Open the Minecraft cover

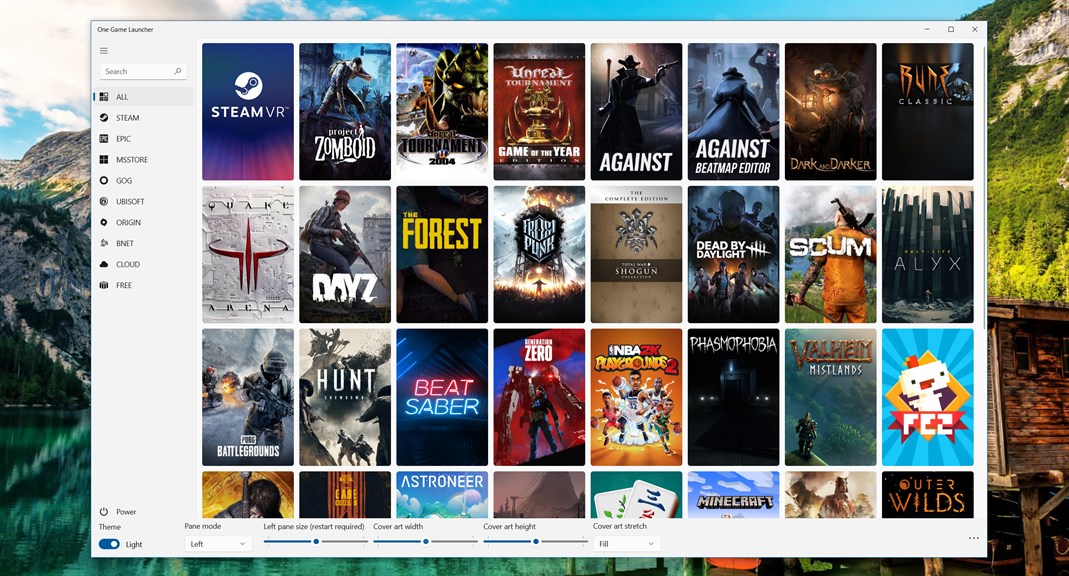[734, 495]
